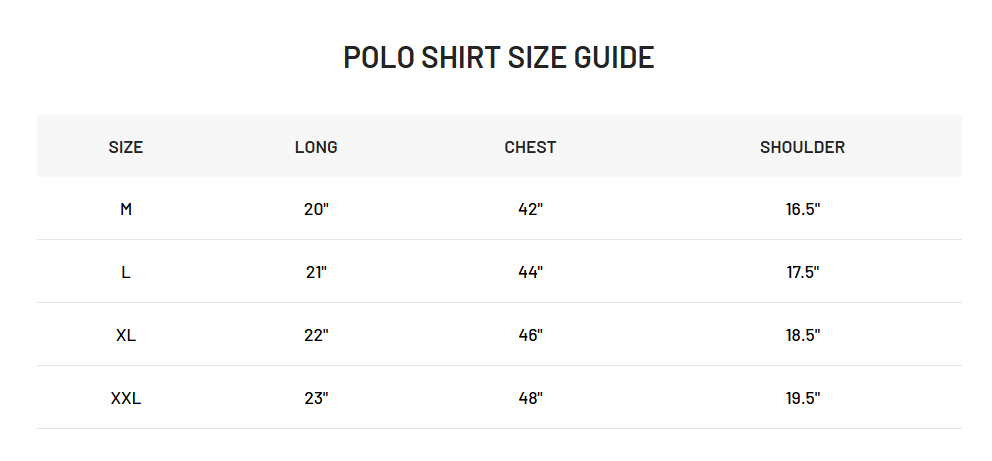Image resolution: width=992 pixels, height=461 pixels.
Task: Click the 23" long value
Action: click(316, 398)
